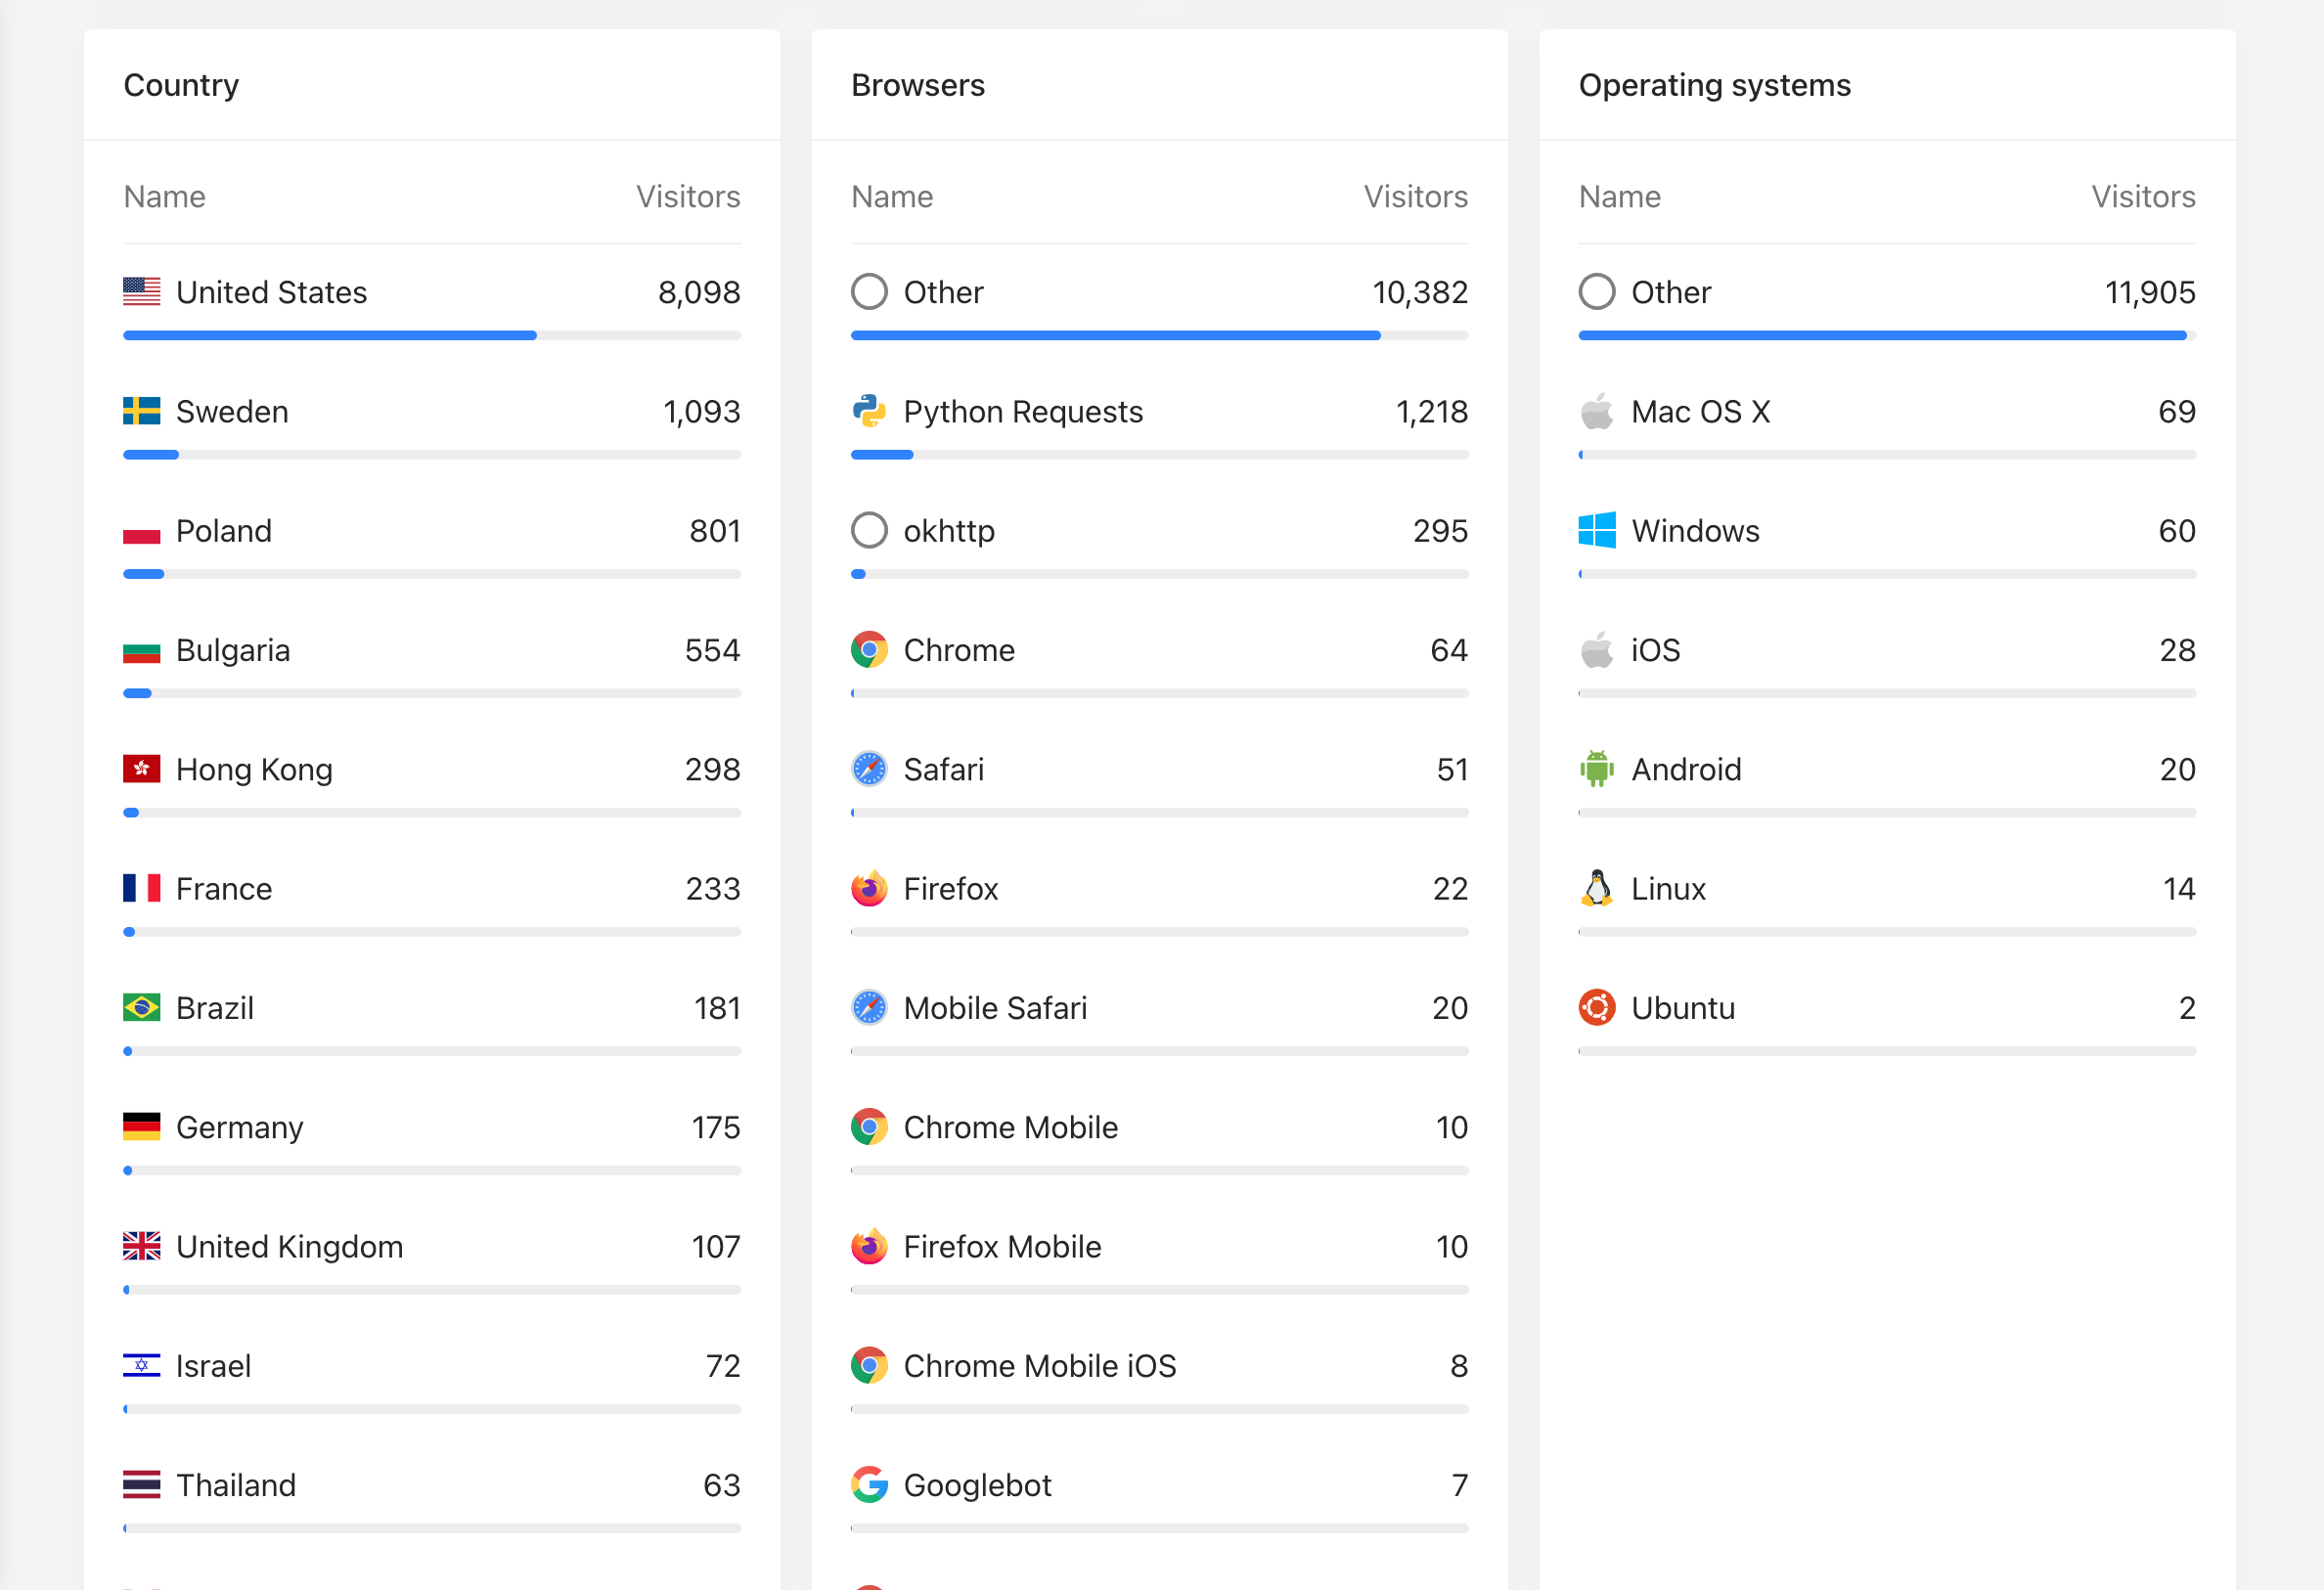Click Visitors column header in Country table
The width and height of the screenshot is (2324, 1590).
pos(688,196)
